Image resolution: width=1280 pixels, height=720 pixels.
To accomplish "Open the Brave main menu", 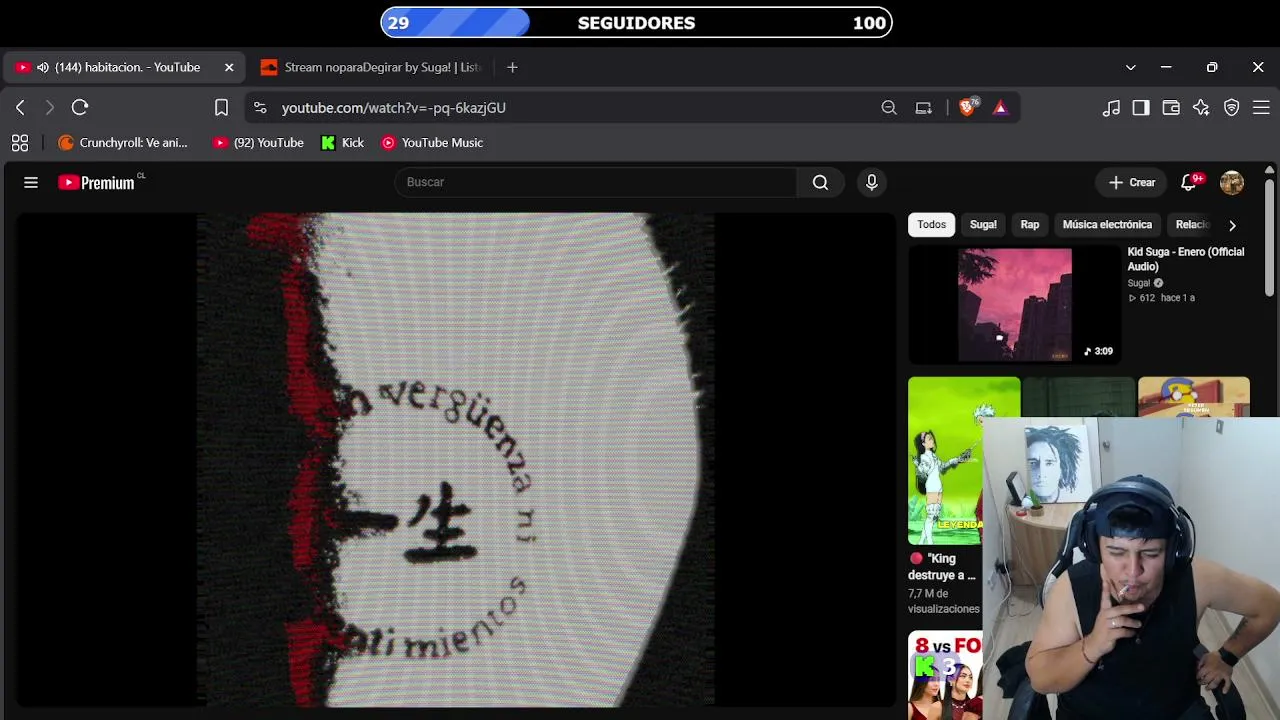I will pyautogui.click(x=1261, y=107).
